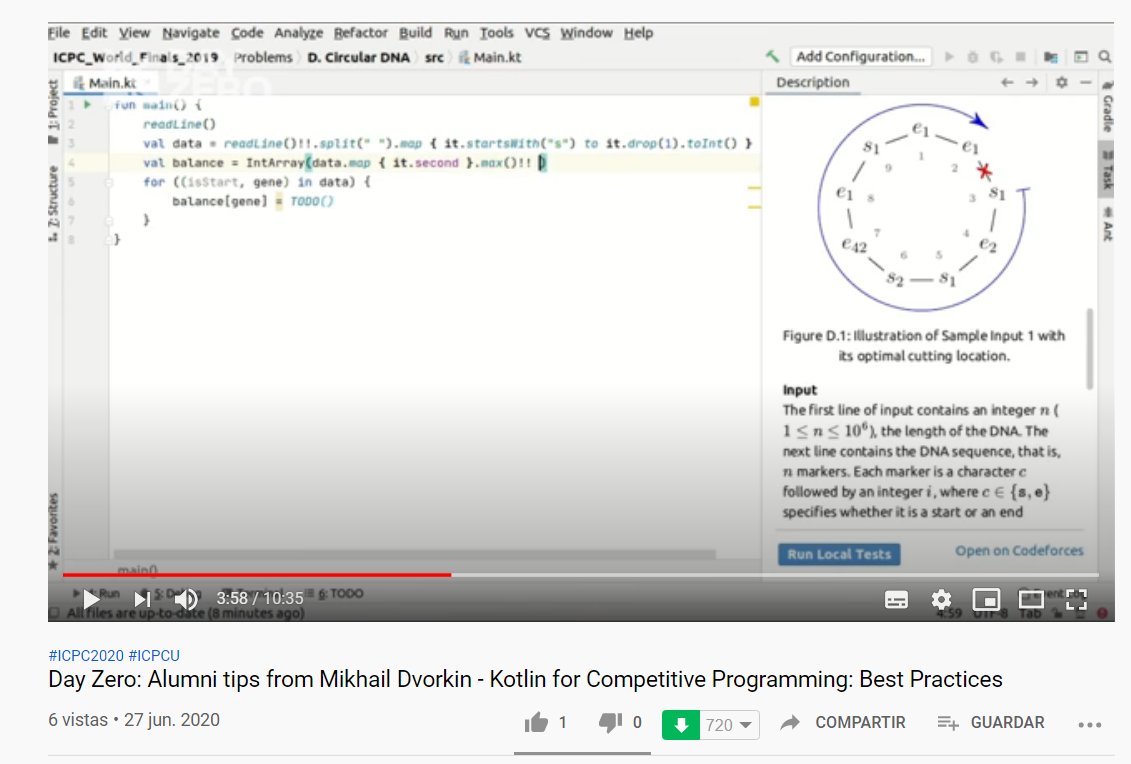Hide Description panel with minus icon
Image resolution: width=1131 pixels, height=764 pixels.
(x=1086, y=82)
